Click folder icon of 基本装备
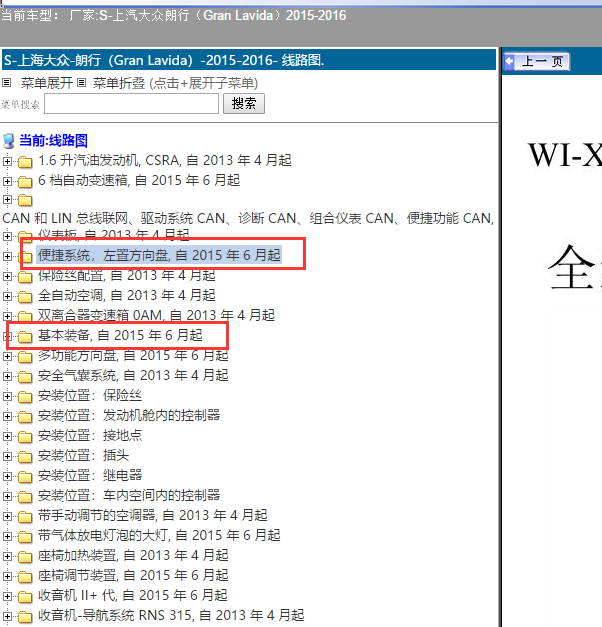This screenshot has width=602, height=627. pyautogui.click(x=25, y=337)
